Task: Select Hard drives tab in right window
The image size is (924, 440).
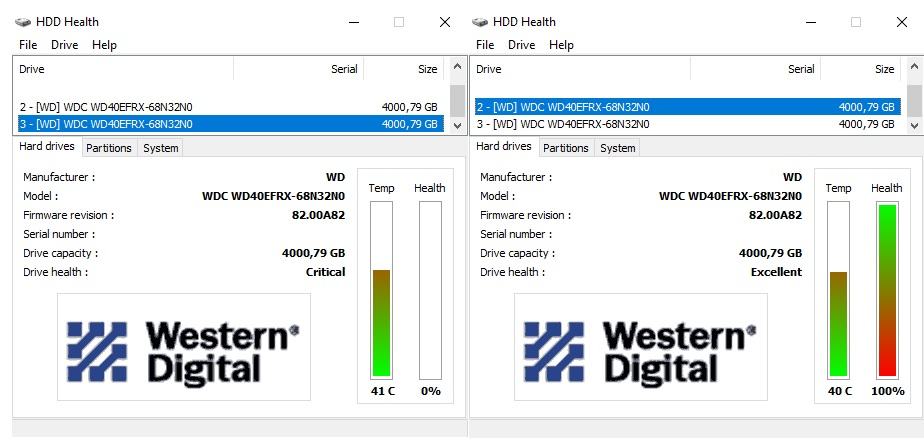Action: pyautogui.click(x=504, y=146)
